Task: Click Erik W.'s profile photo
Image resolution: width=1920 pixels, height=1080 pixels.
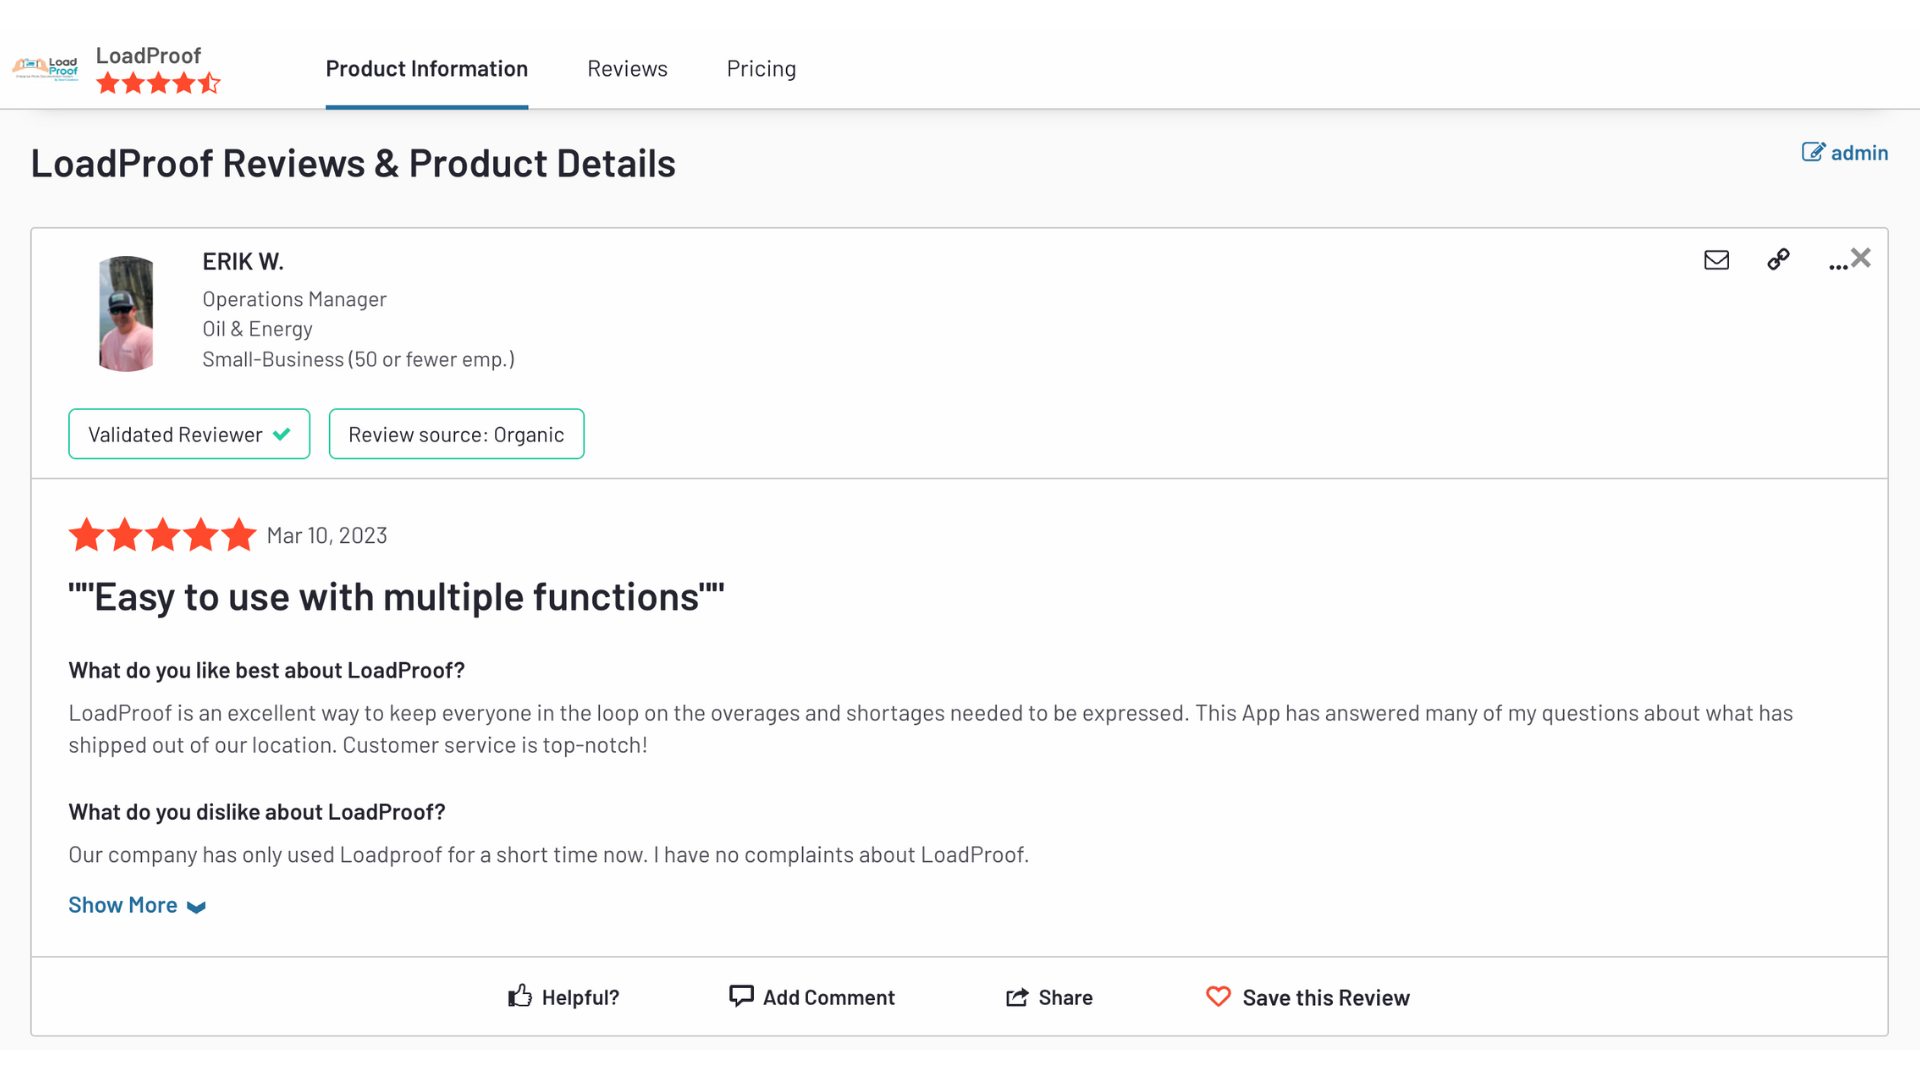Action: click(126, 314)
